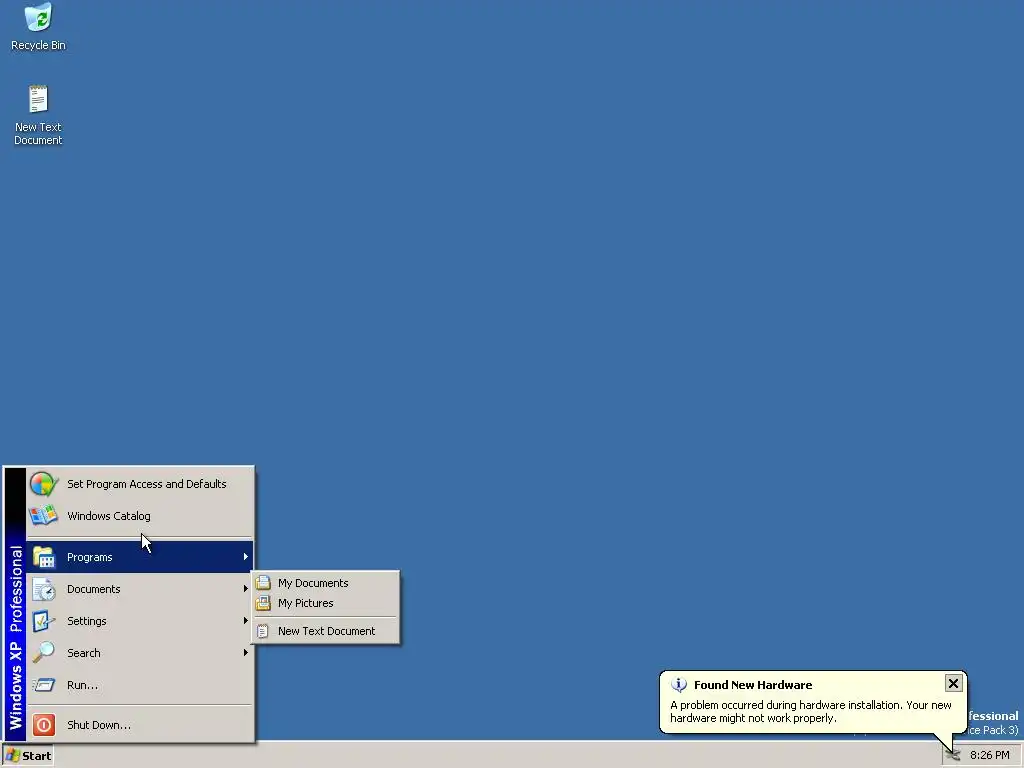The image size is (1024, 768).
Task: Click the My Pictures folder icon
Action: [263, 603]
